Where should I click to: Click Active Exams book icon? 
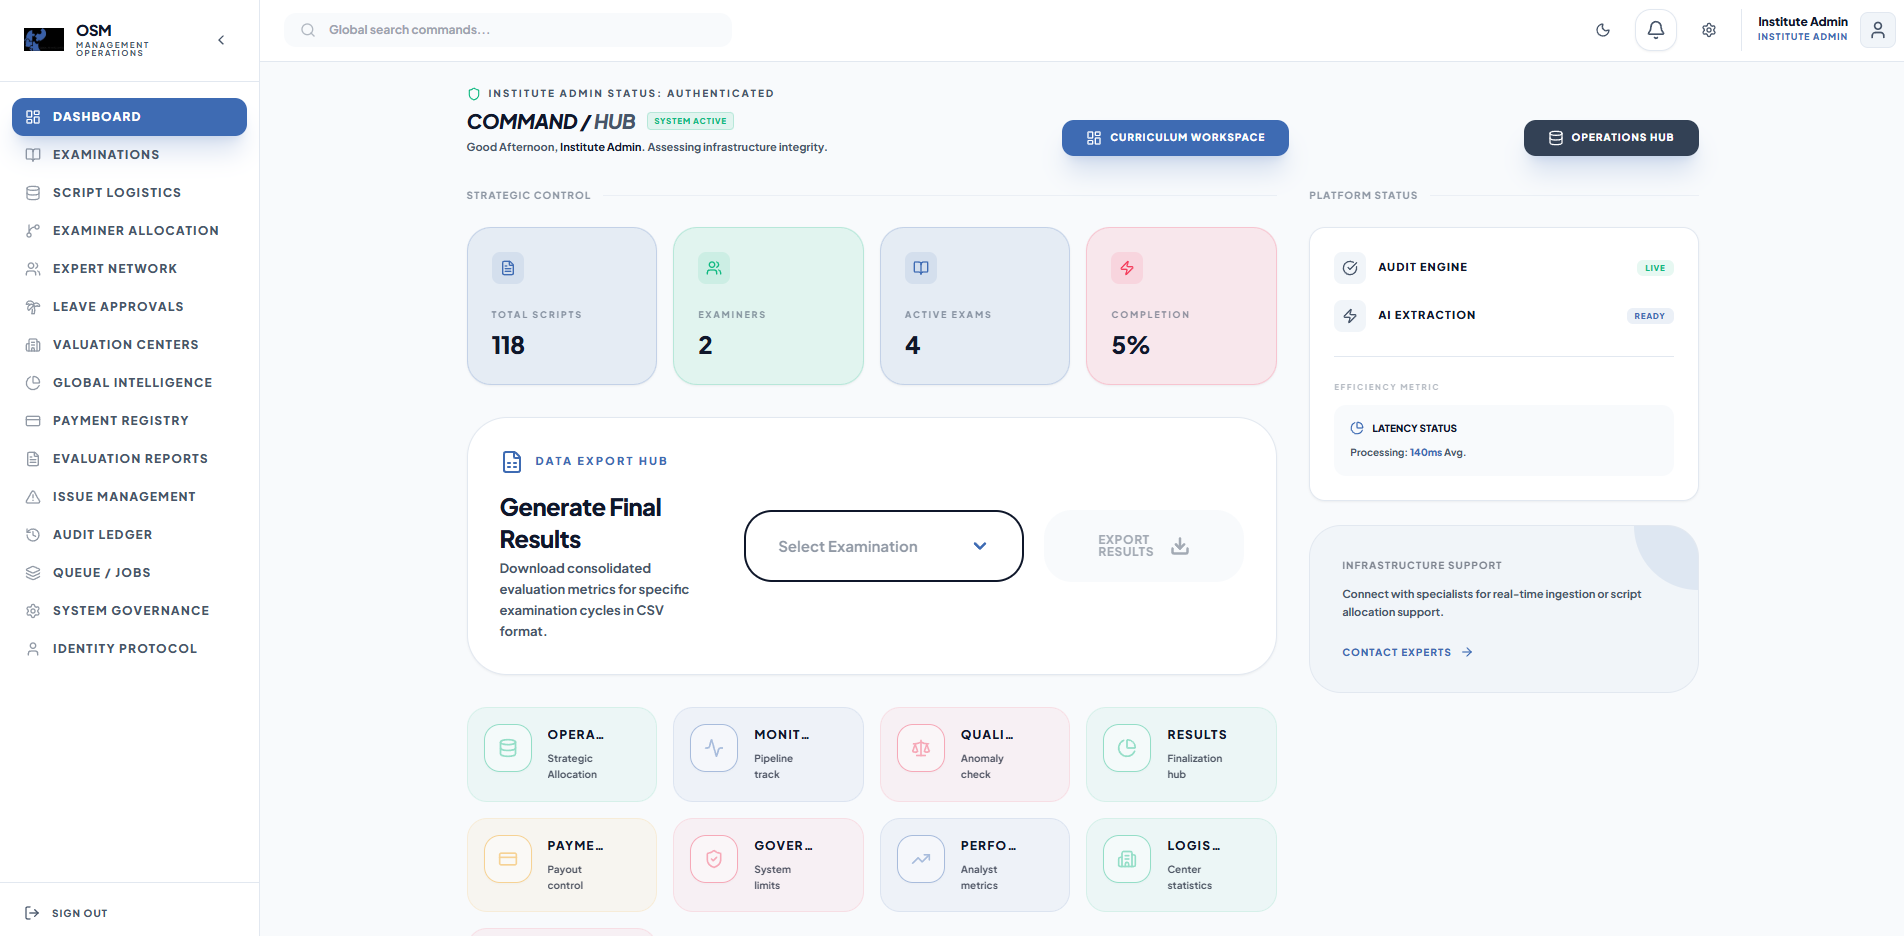pyautogui.click(x=921, y=268)
